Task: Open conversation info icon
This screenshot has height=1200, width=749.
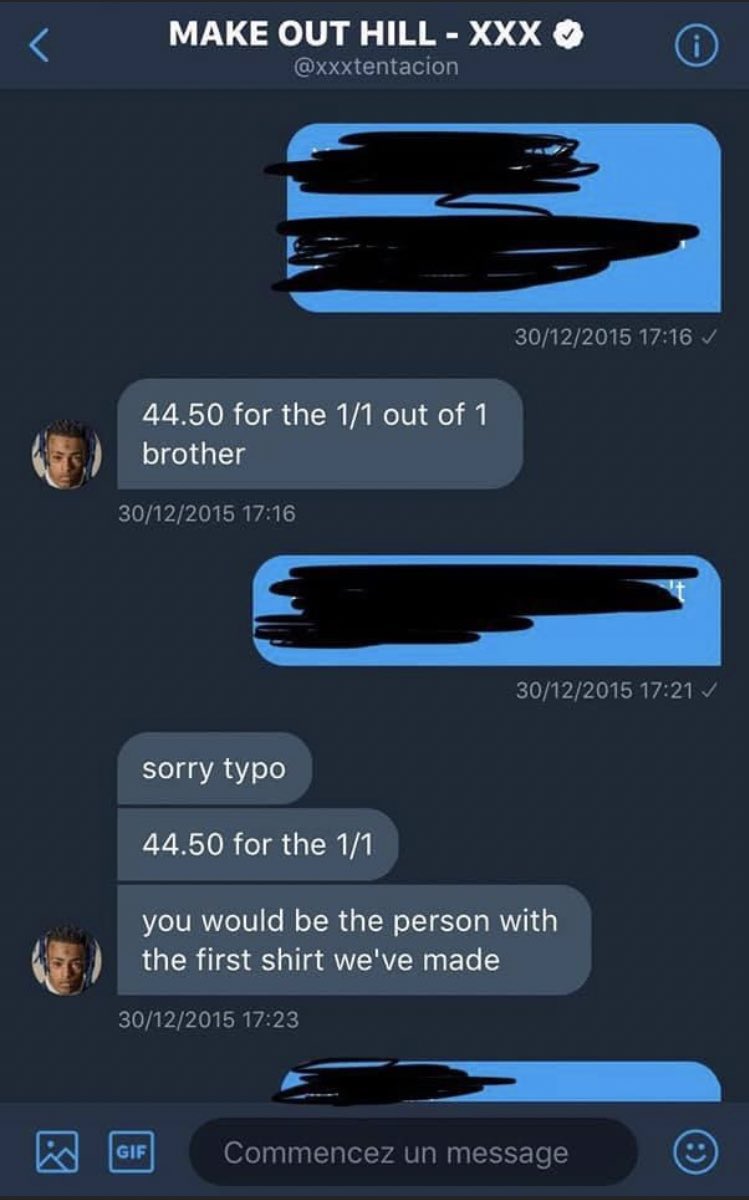Action: click(699, 45)
